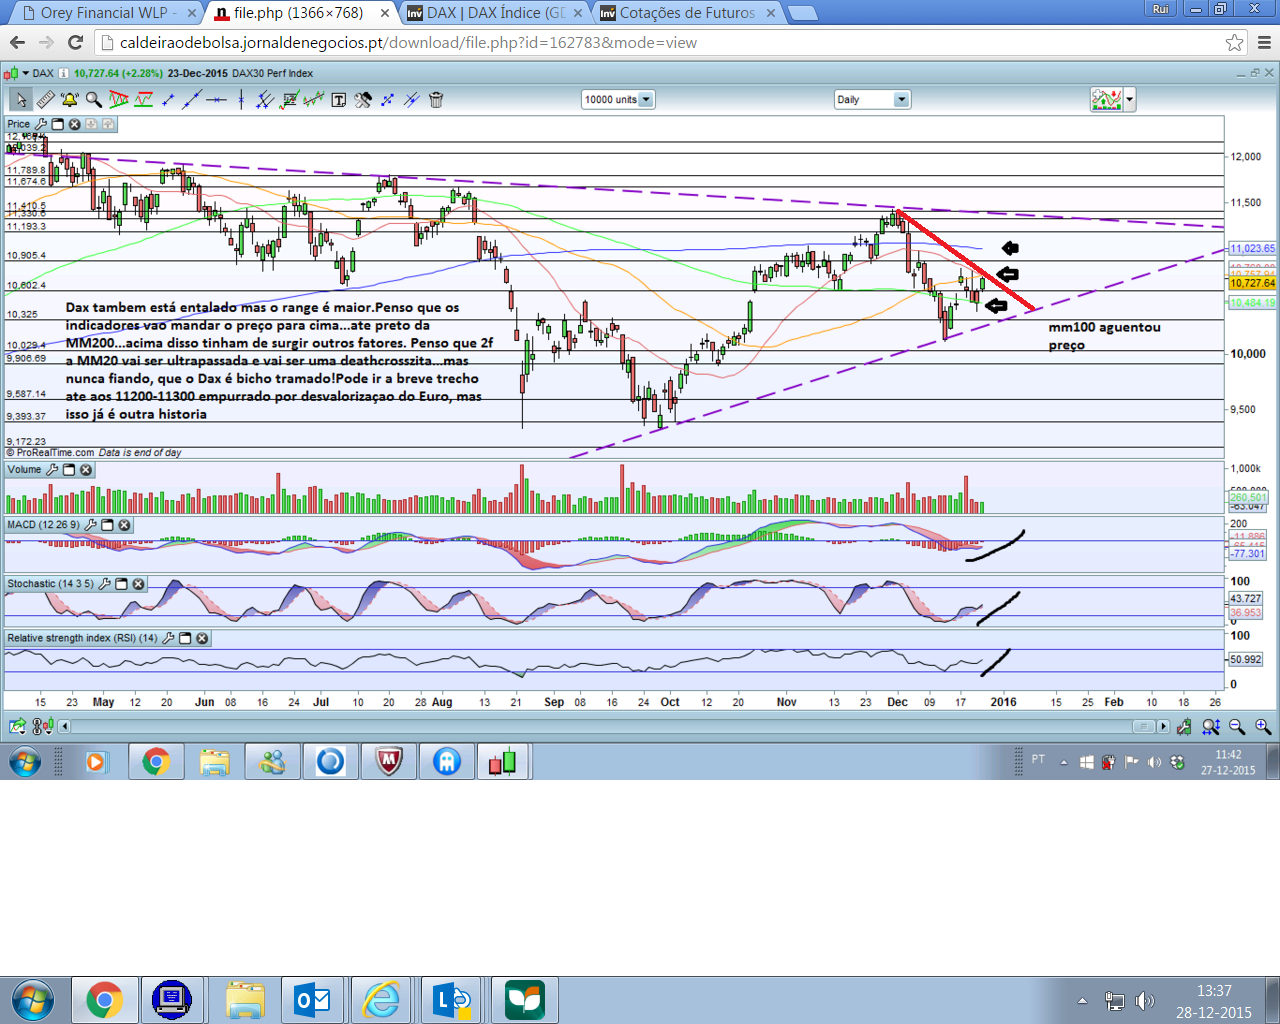Expand the DAX chart menu arrow
Viewport: 1280px width, 1024px height.
(x=25, y=73)
